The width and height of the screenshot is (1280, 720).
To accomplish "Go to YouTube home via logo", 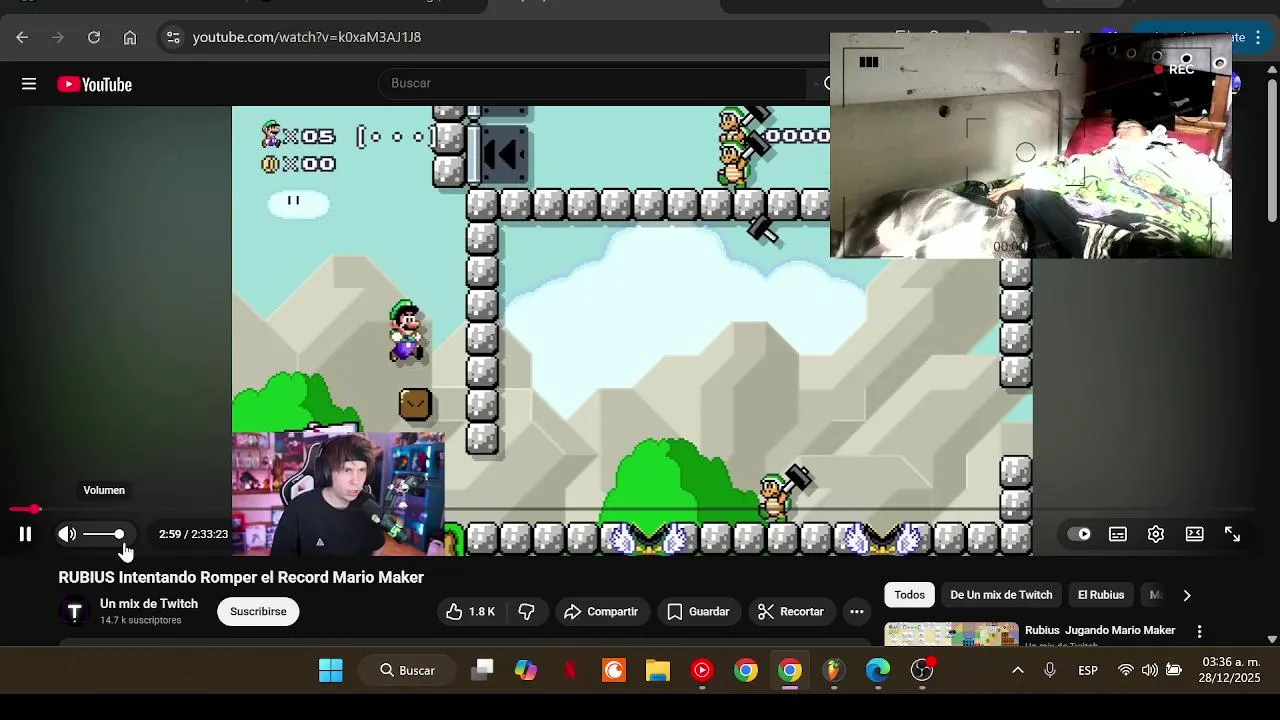I will 95,84.
